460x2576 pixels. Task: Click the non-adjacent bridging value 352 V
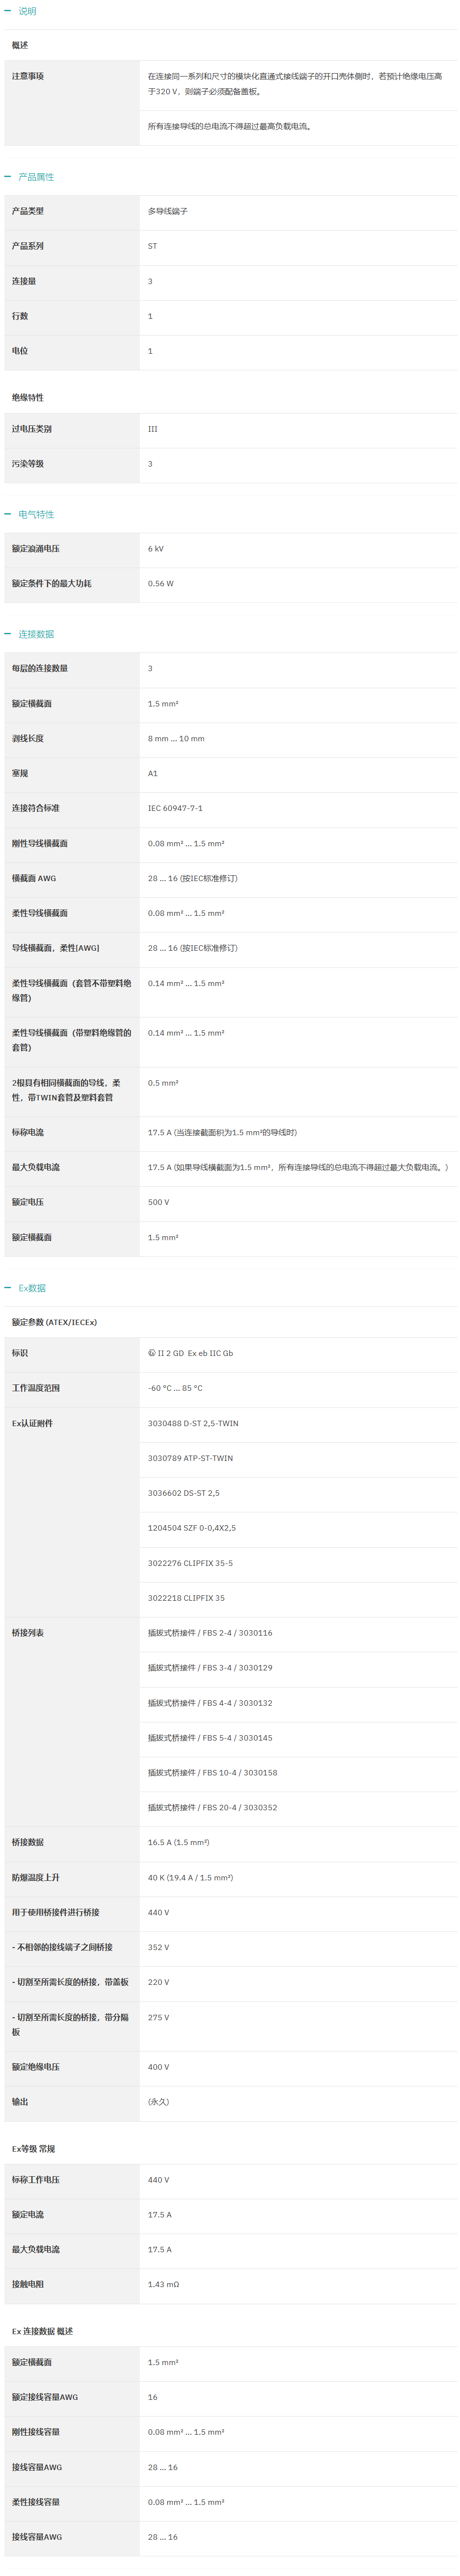(159, 1947)
